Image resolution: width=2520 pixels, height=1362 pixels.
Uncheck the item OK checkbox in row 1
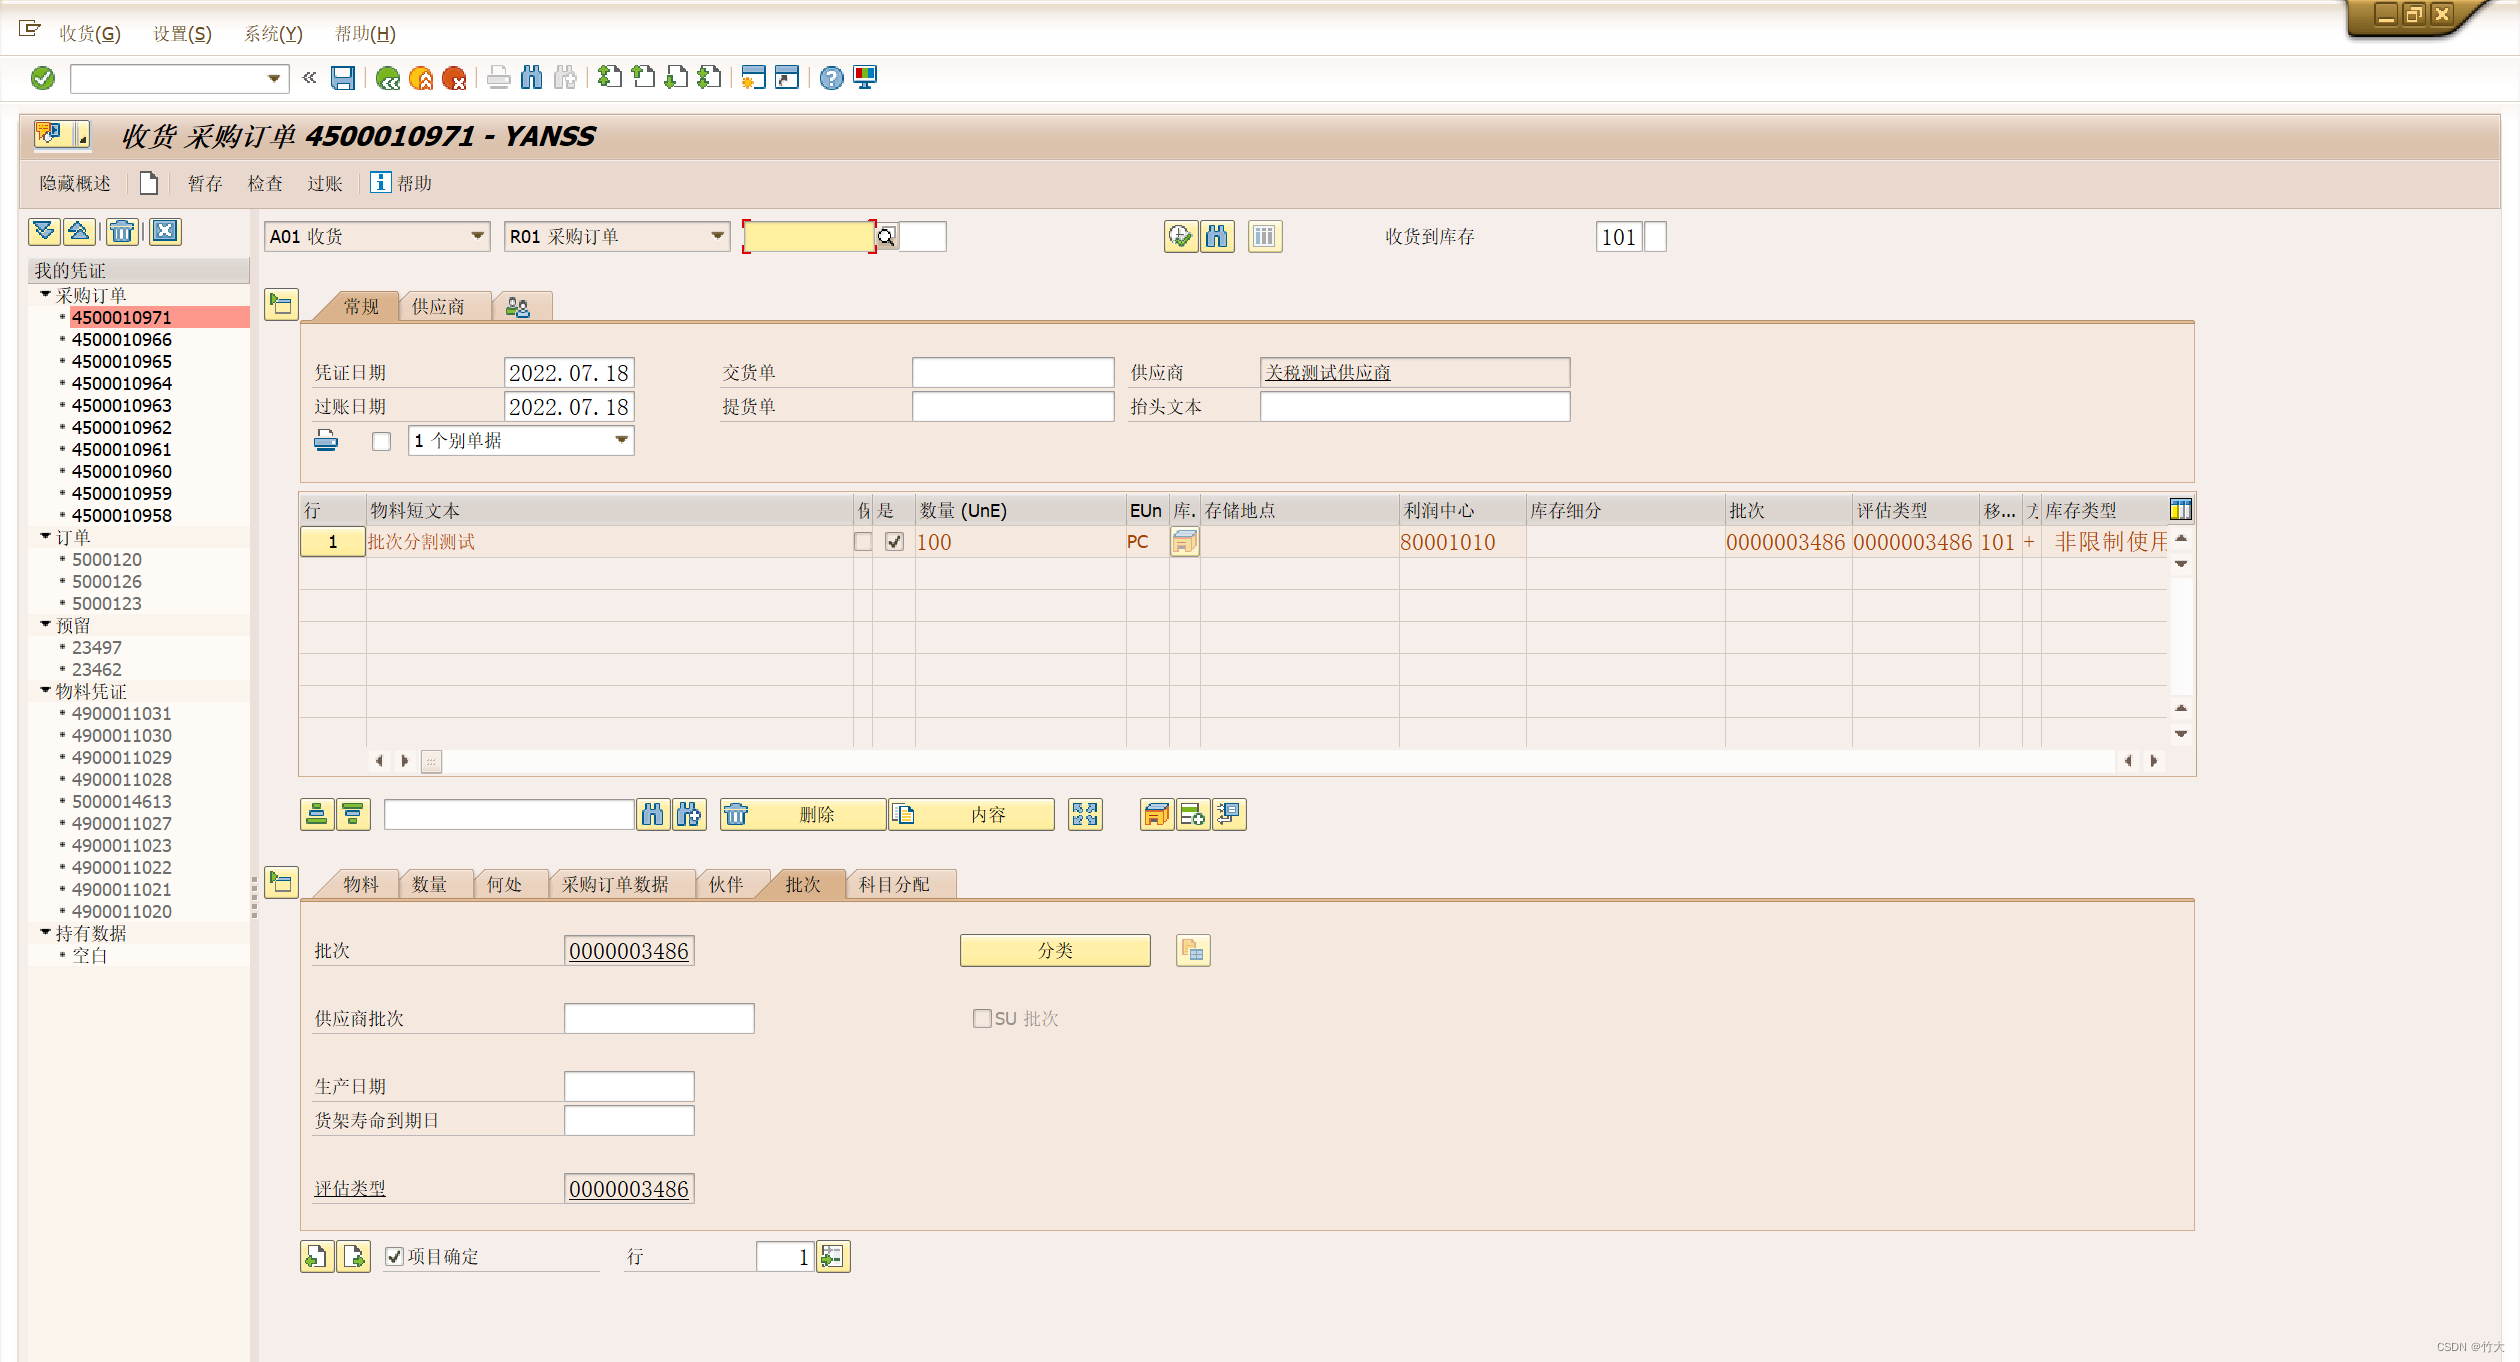pyautogui.click(x=894, y=542)
